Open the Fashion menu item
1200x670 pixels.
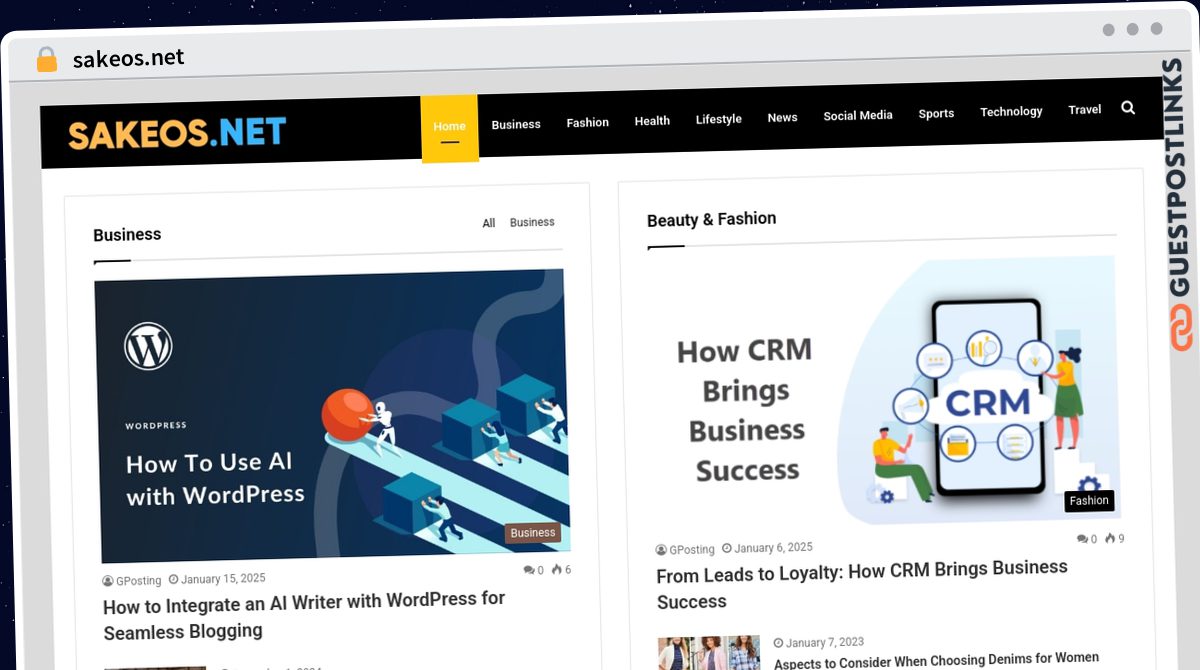point(588,122)
